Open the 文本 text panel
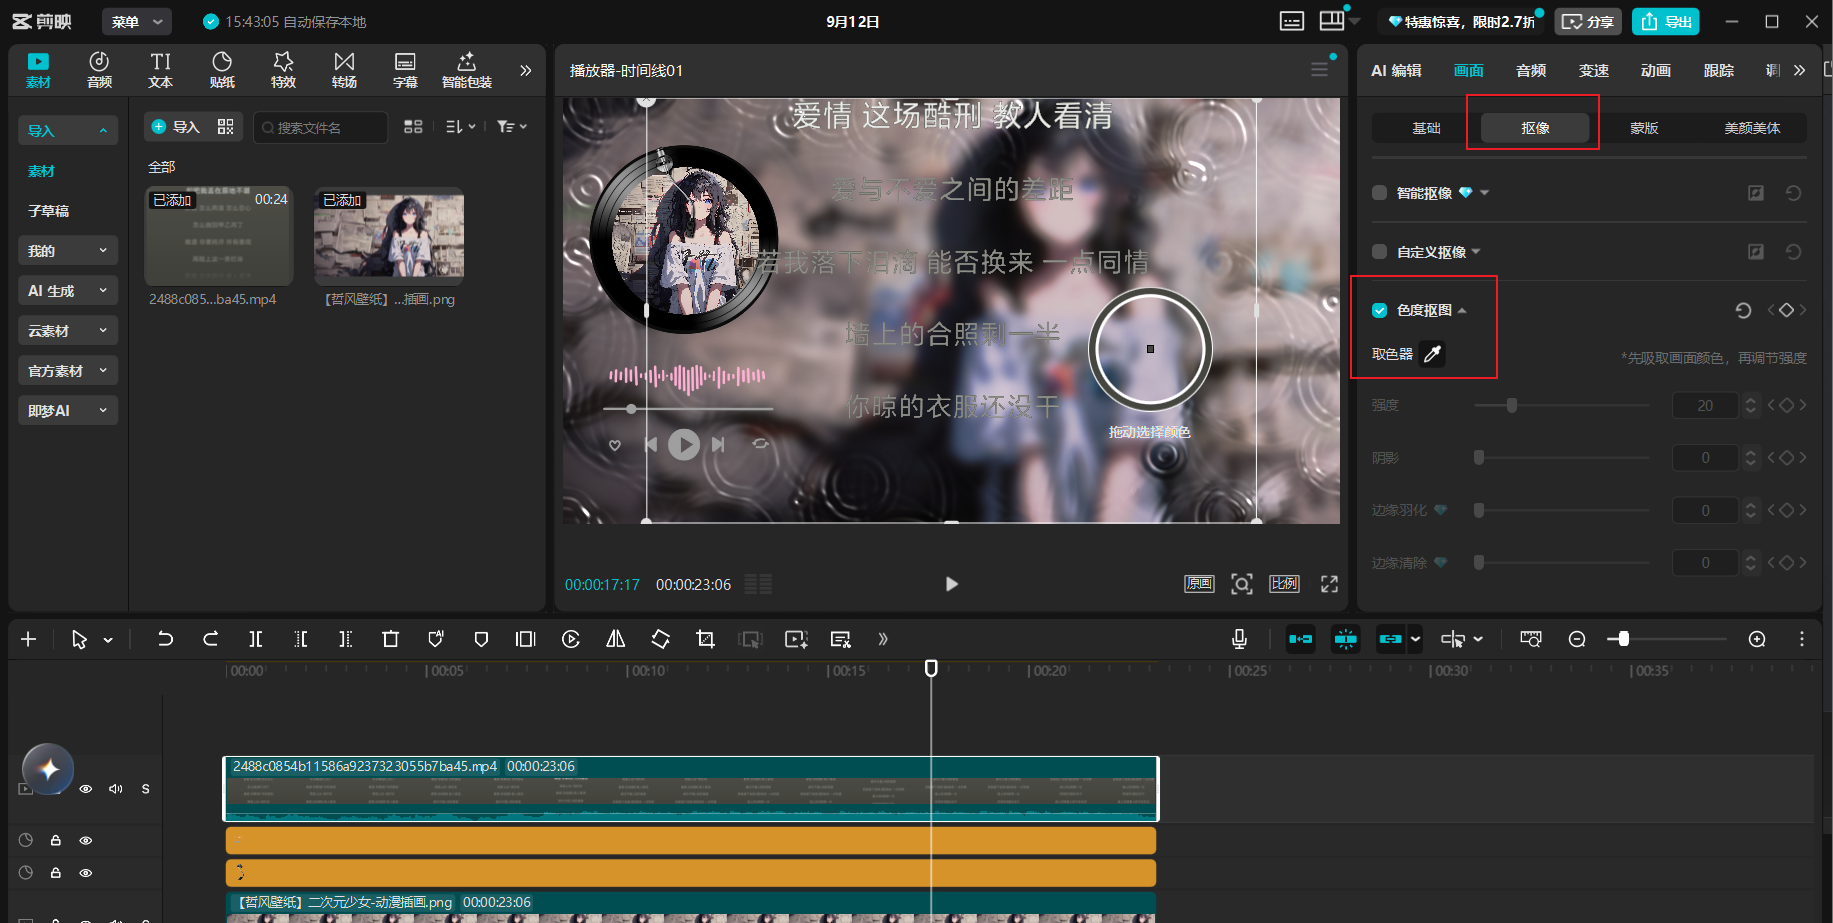The image size is (1833, 923). [160, 70]
